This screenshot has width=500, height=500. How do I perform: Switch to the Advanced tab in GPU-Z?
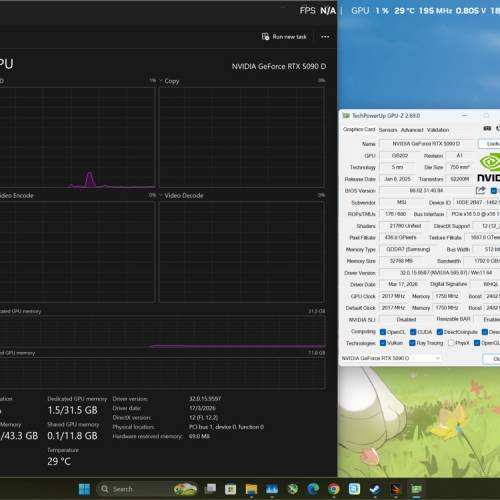coord(412,130)
